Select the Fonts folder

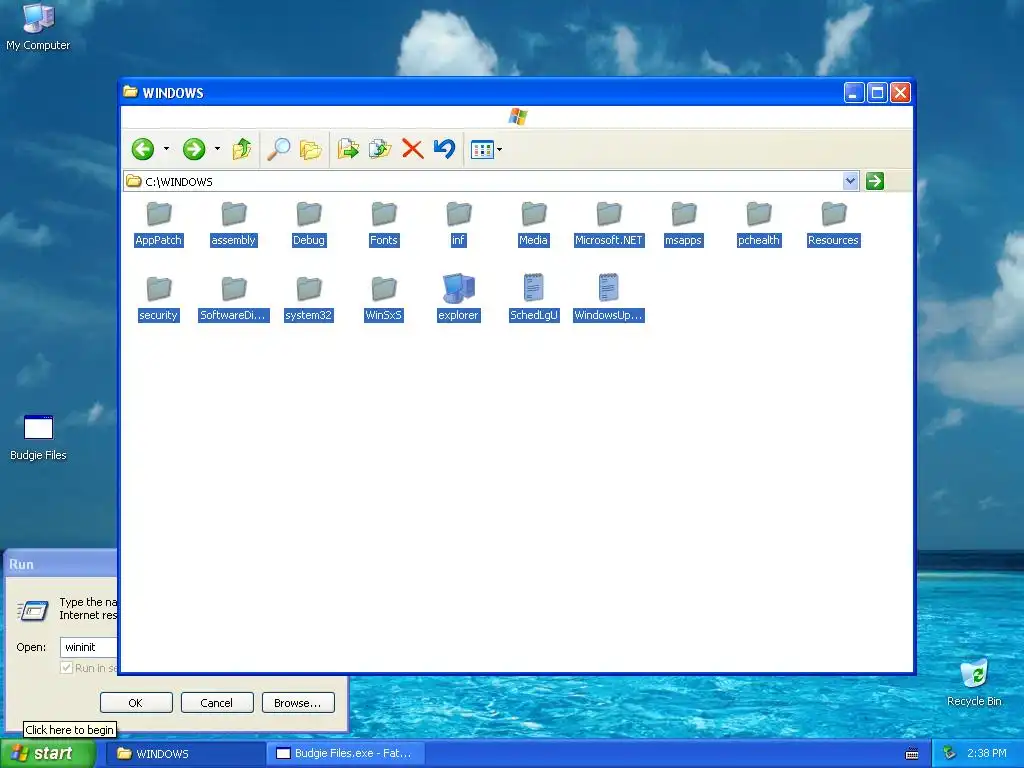point(383,224)
